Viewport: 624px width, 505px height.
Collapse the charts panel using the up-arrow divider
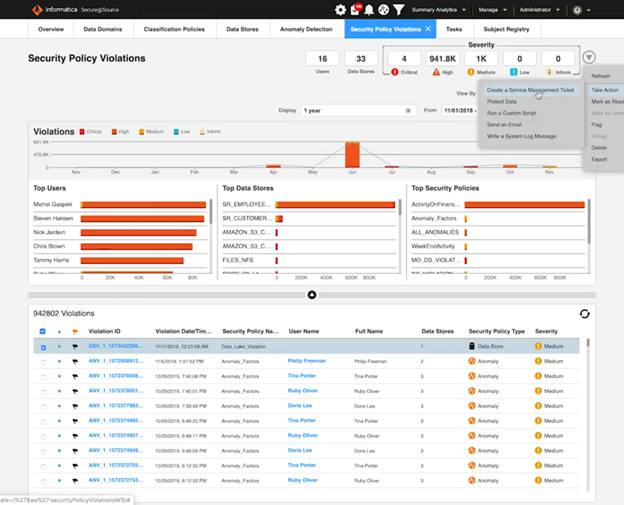(312, 295)
